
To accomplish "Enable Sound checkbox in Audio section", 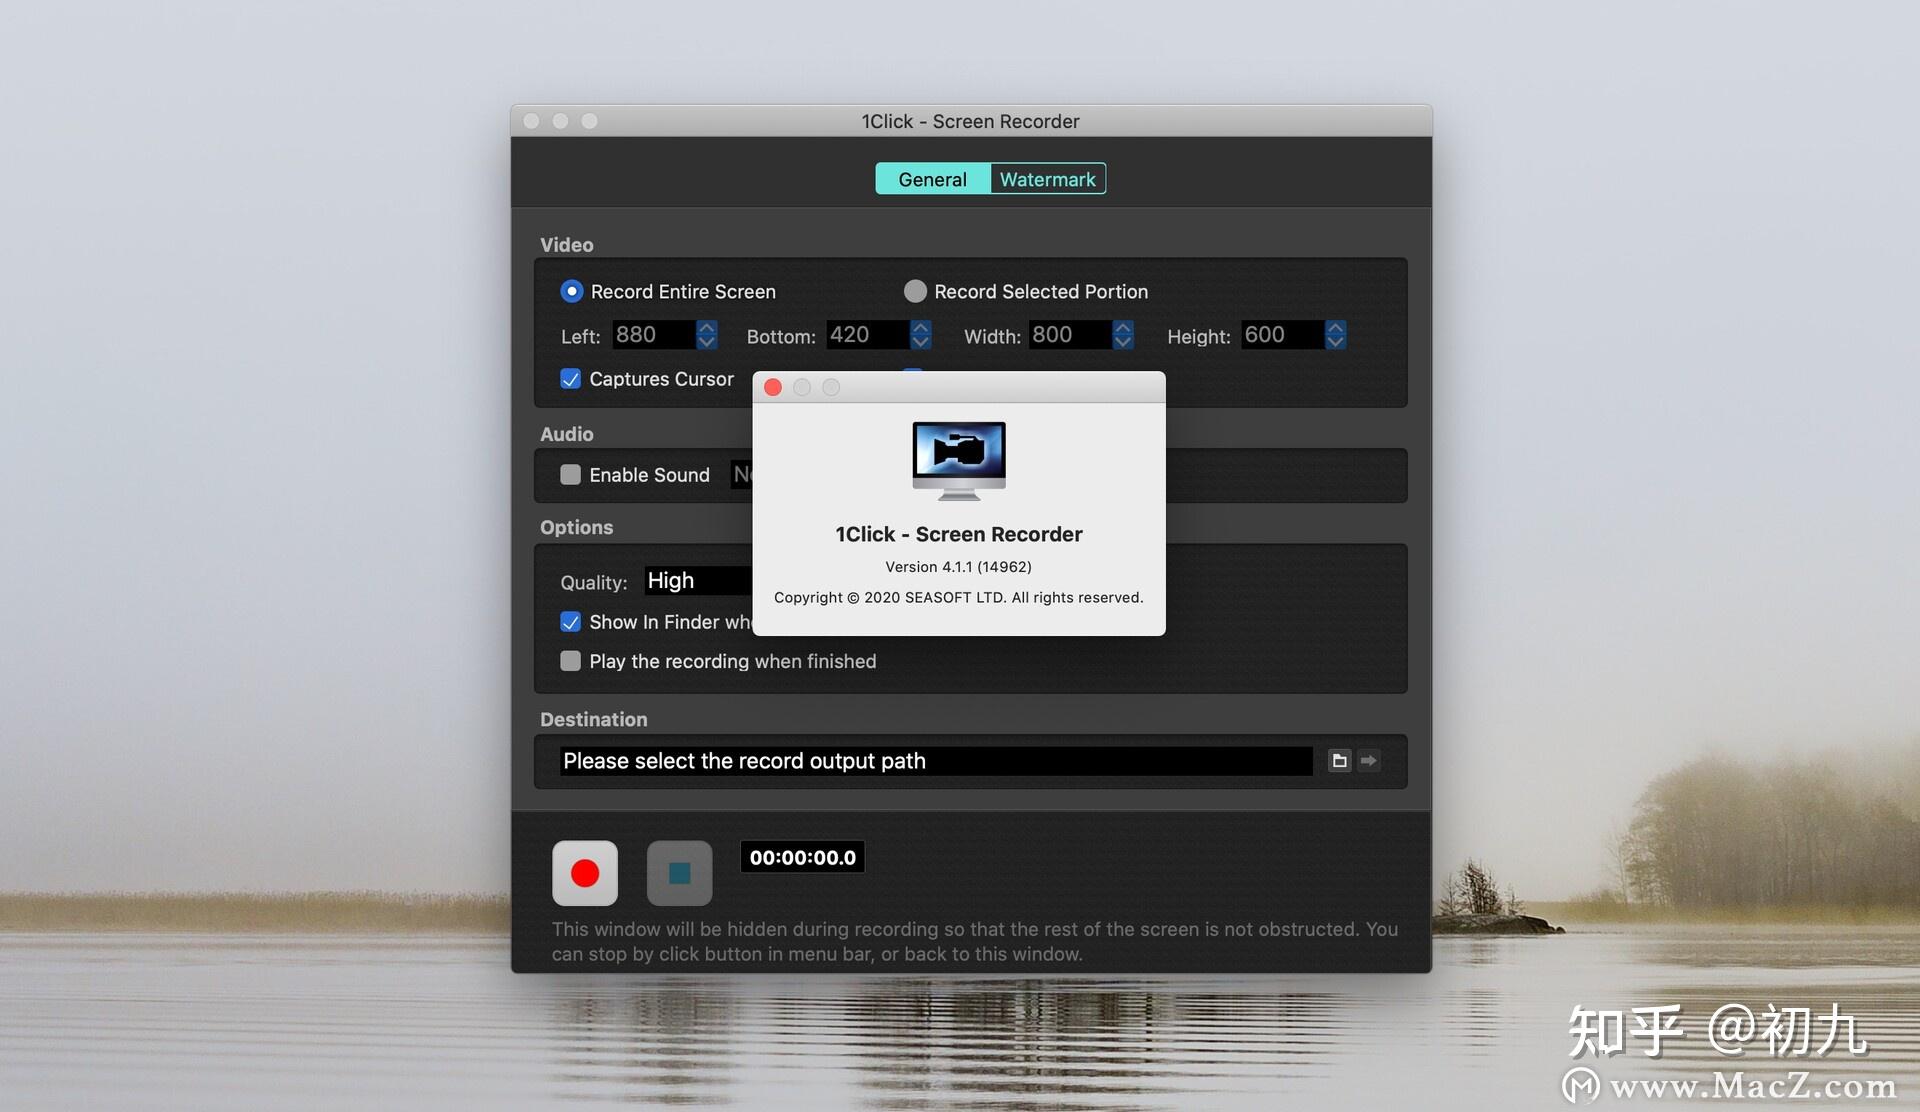I will 570,475.
